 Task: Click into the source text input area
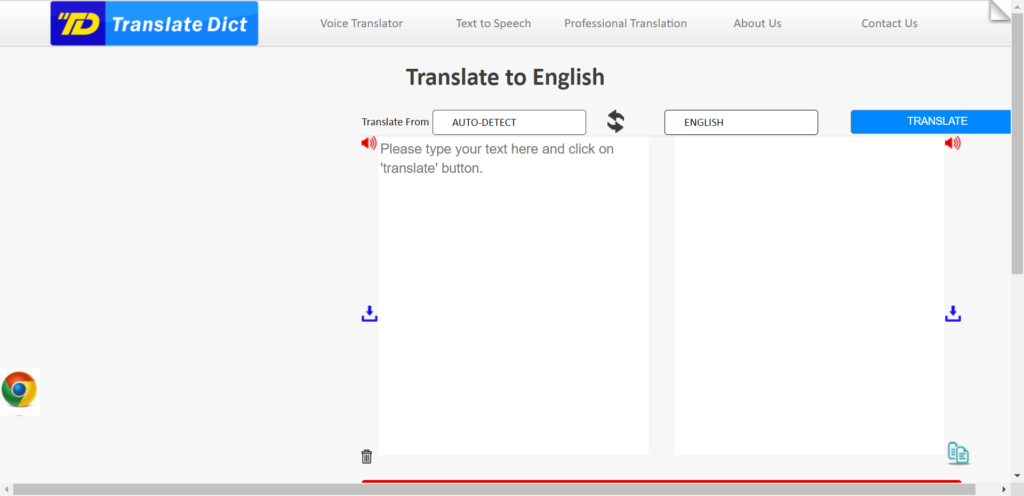513,300
